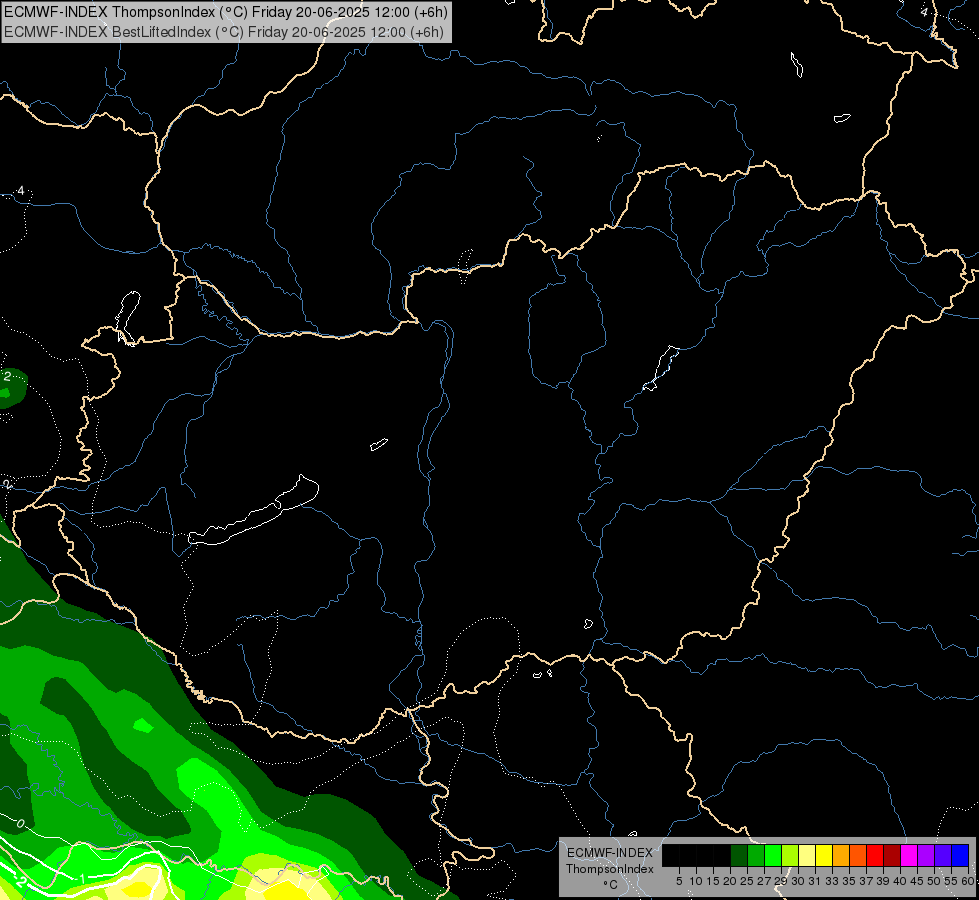Select the indigo 50–55 legend swatch

click(x=943, y=855)
